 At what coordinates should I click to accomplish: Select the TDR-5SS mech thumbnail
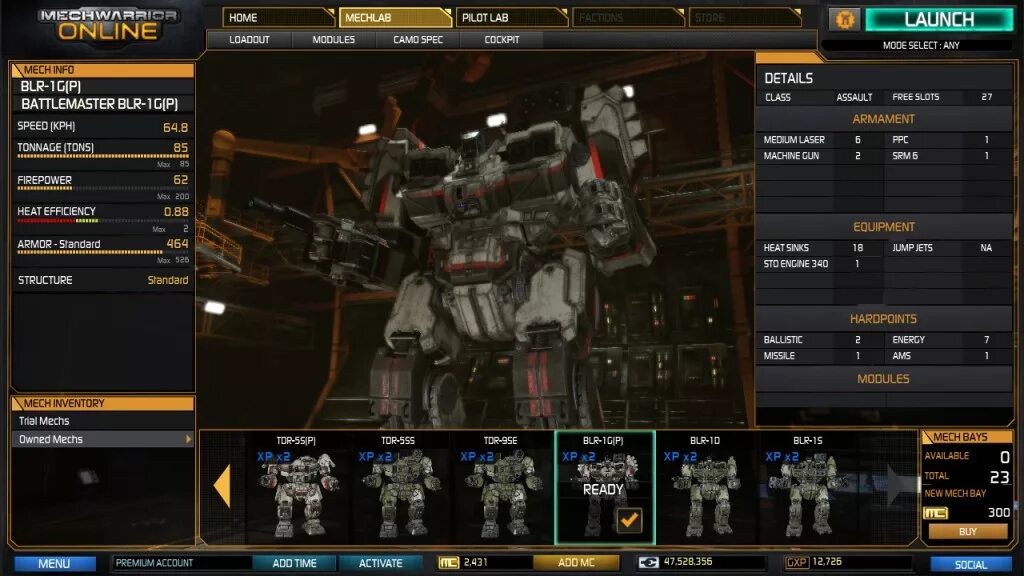point(398,487)
